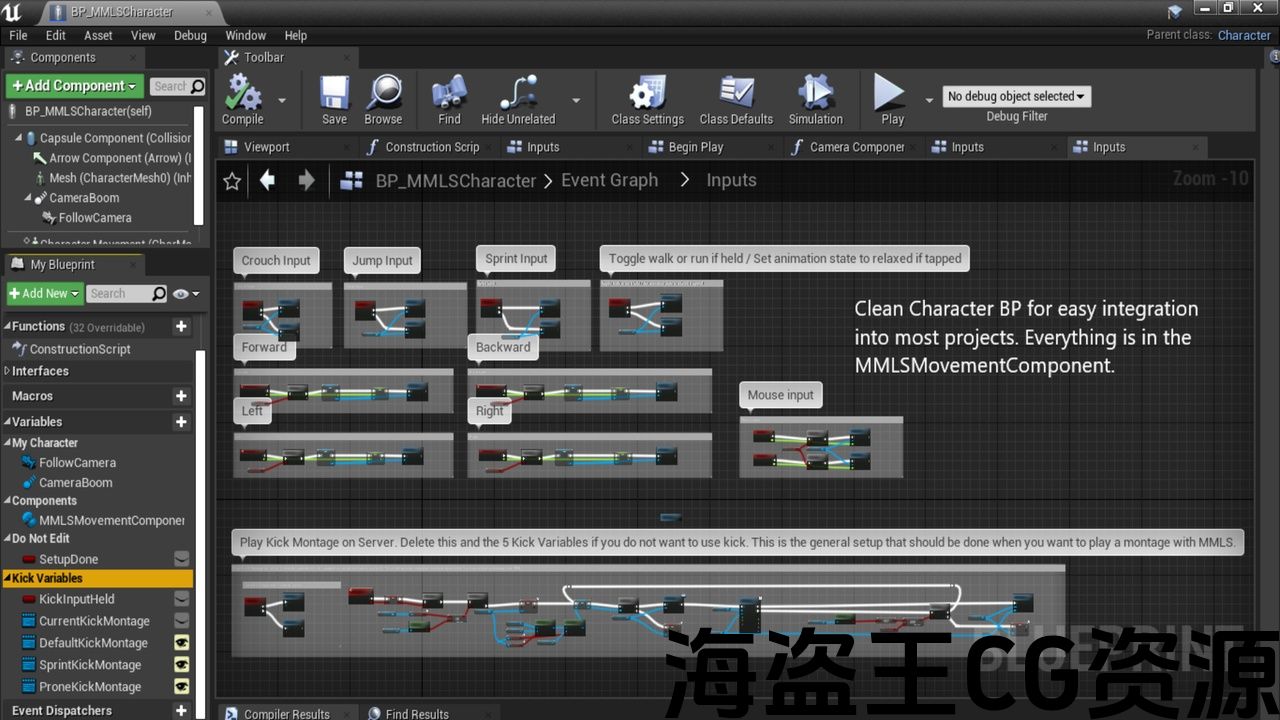Toggle visibility eye for ProneKickMontage variable

coord(181,687)
